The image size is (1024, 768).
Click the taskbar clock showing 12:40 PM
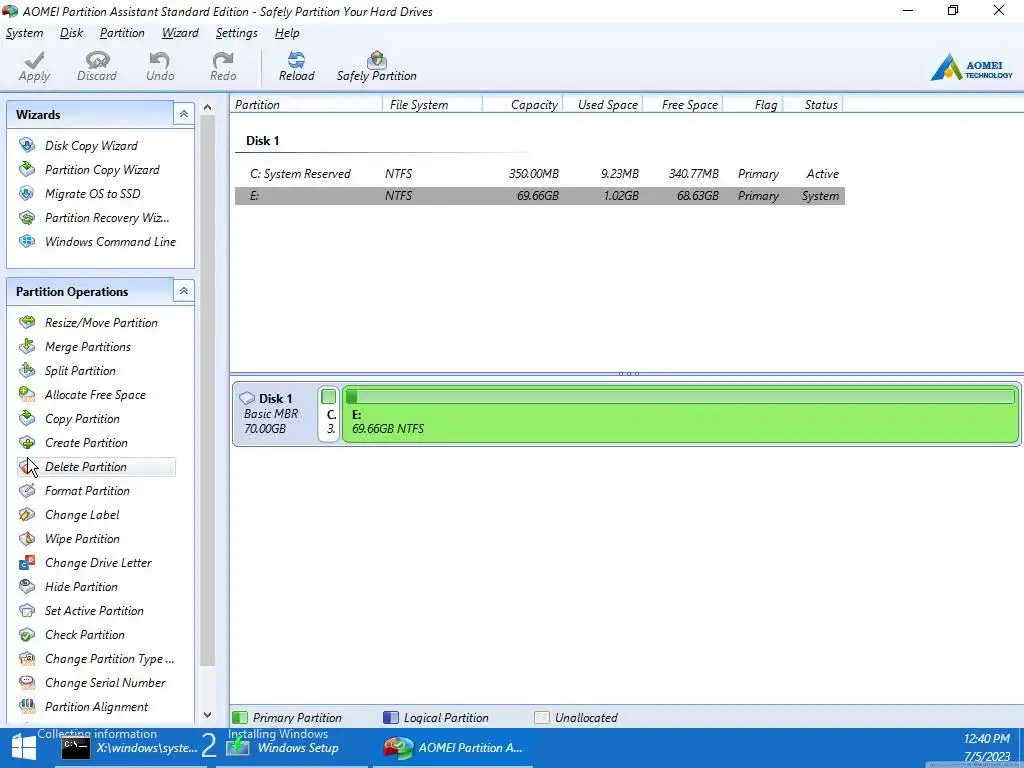pos(986,739)
